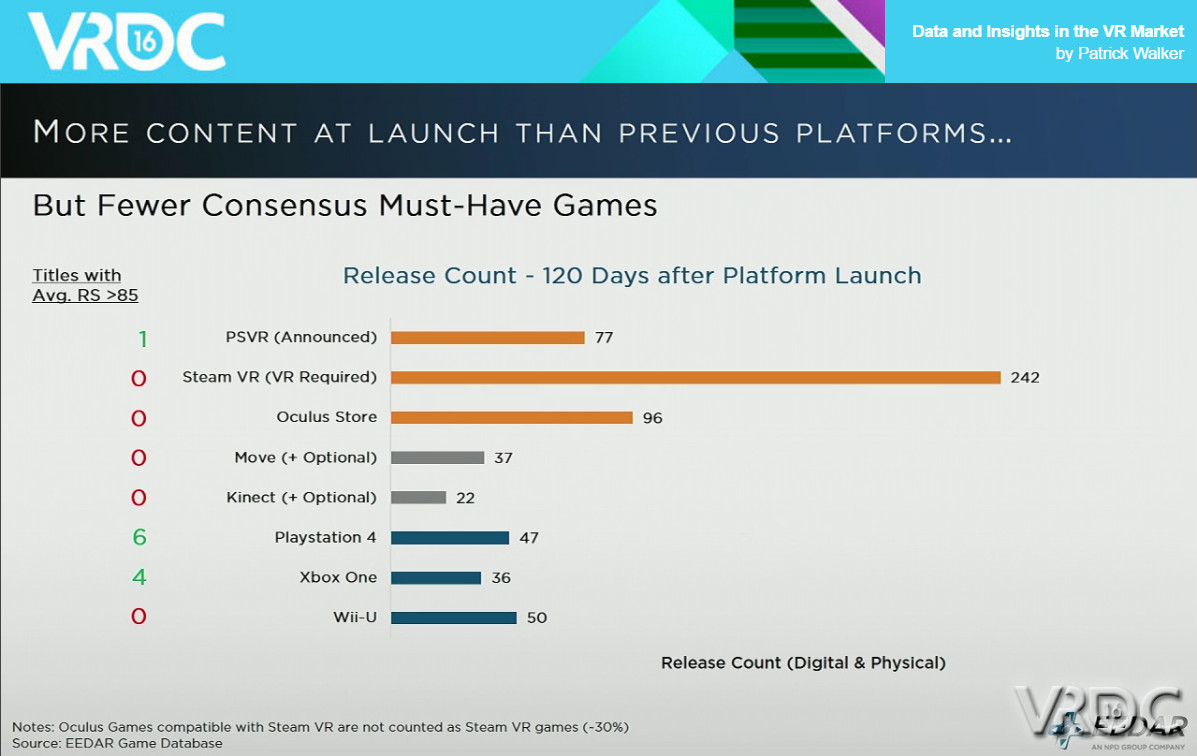Click the 'Release Count - 120 Days after Platform Launch' chart title

pos(632,275)
